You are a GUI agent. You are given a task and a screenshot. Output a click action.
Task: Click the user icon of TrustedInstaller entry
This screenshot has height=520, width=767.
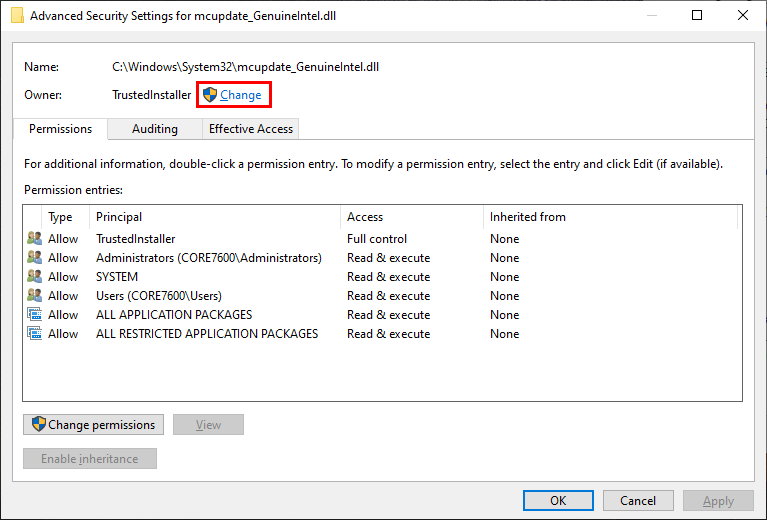(x=34, y=238)
